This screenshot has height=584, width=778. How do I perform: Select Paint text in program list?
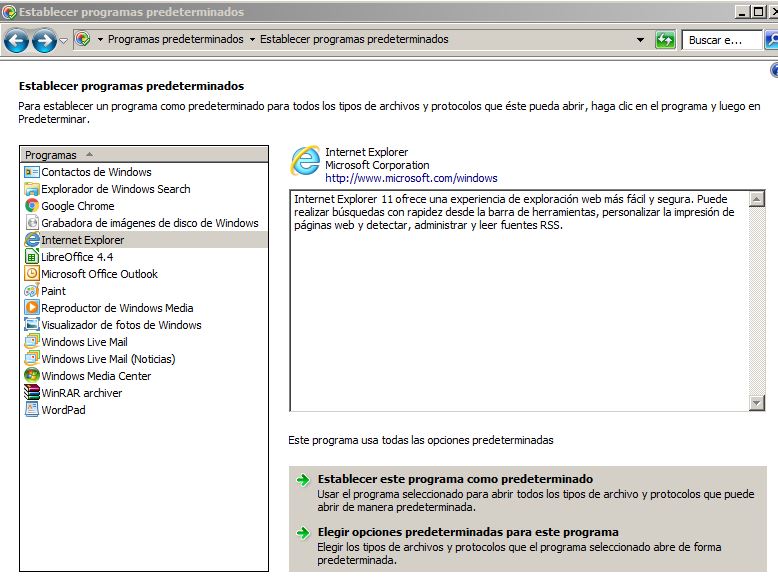click(x=54, y=291)
